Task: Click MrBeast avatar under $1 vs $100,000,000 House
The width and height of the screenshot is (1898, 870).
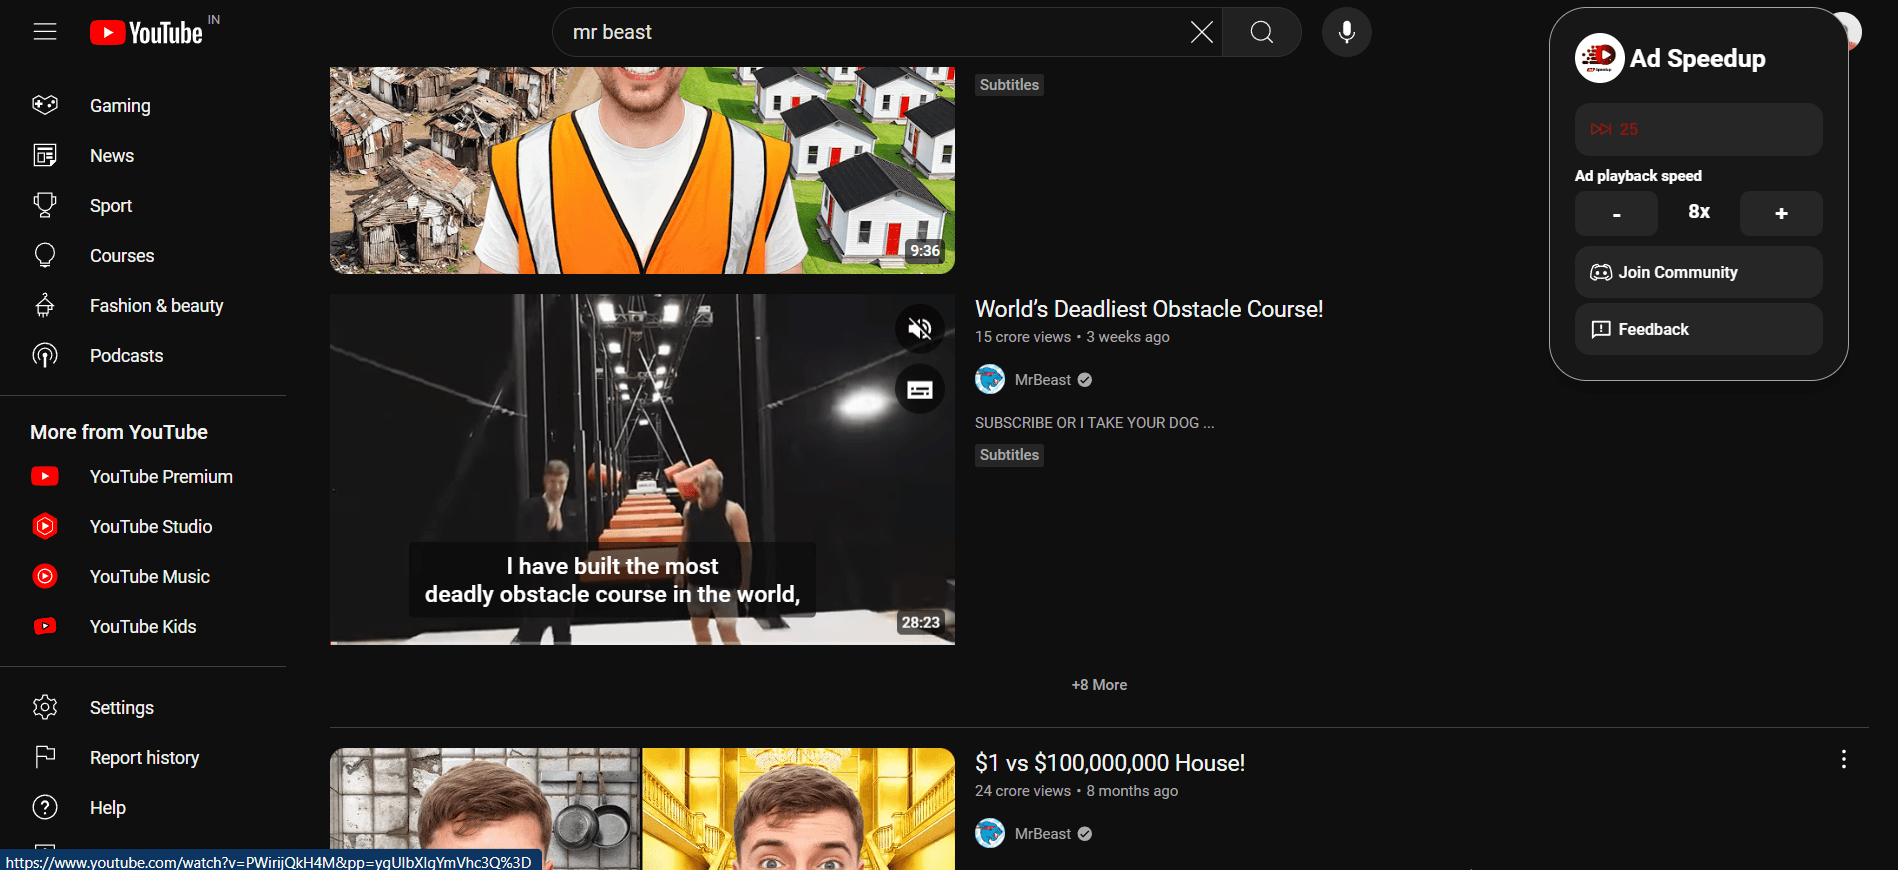Action: (990, 833)
